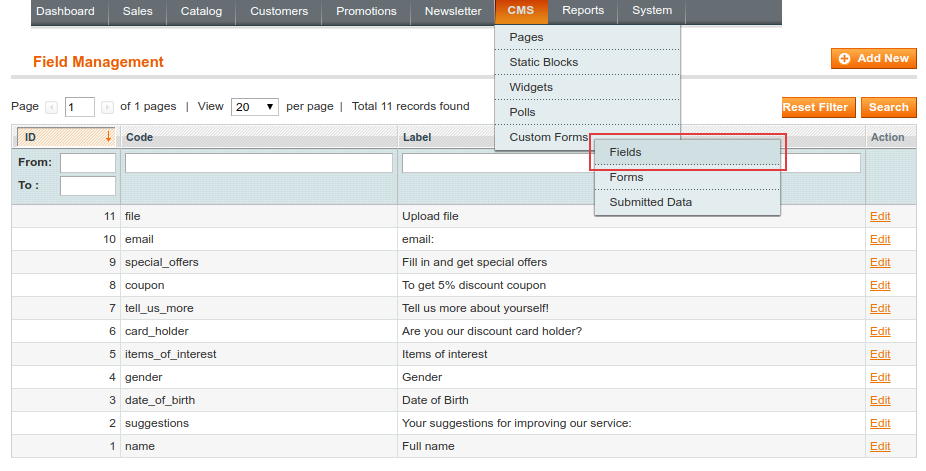
Task: Sort by the Code column header
Action: click(140, 137)
